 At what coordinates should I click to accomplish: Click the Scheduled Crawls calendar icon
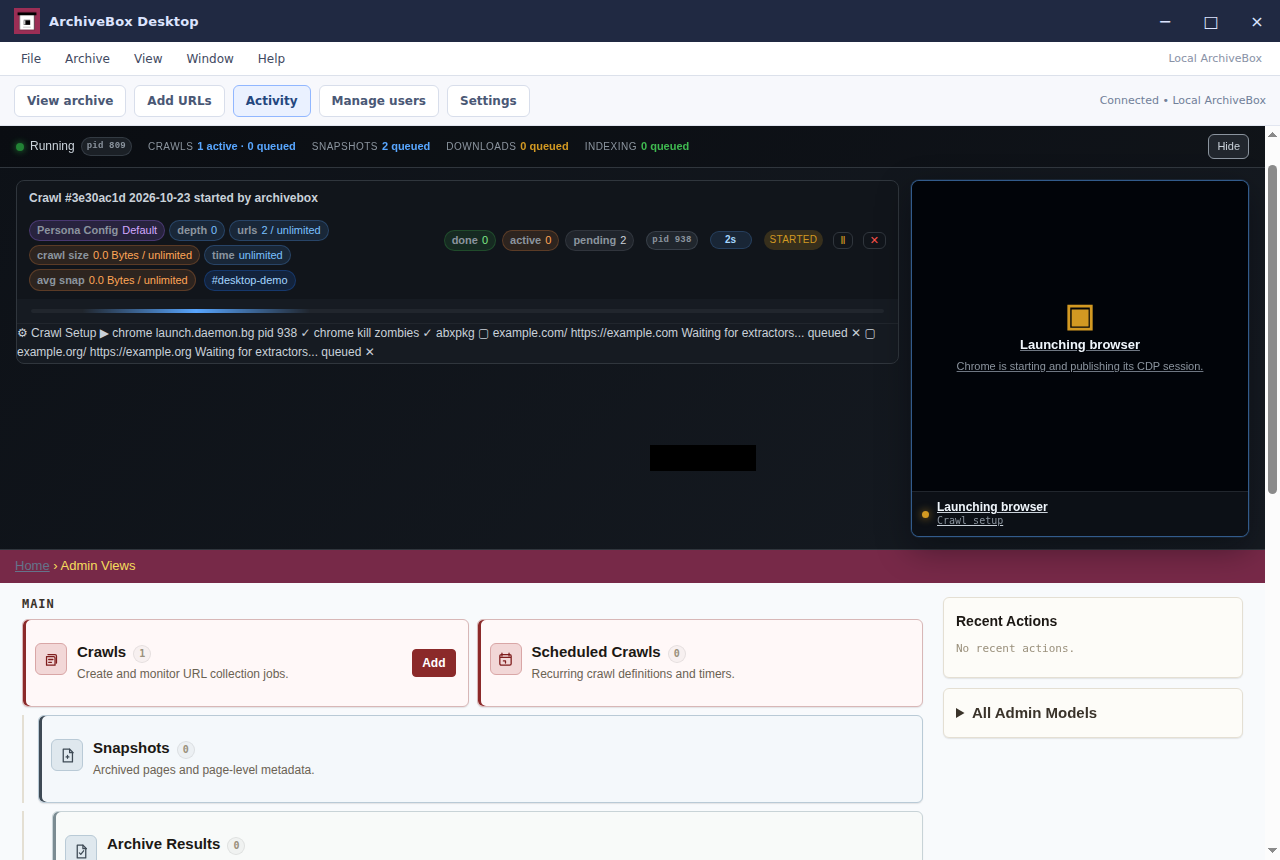[x=506, y=659]
